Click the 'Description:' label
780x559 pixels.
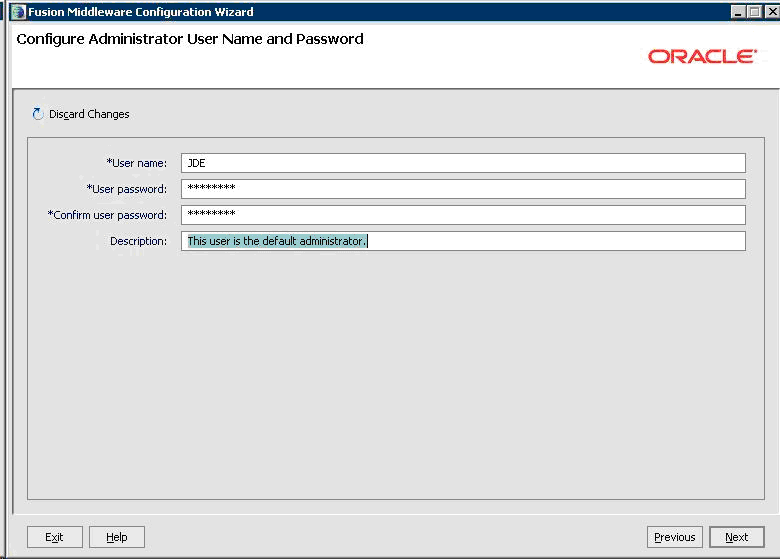pyautogui.click(x=138, y=241)
